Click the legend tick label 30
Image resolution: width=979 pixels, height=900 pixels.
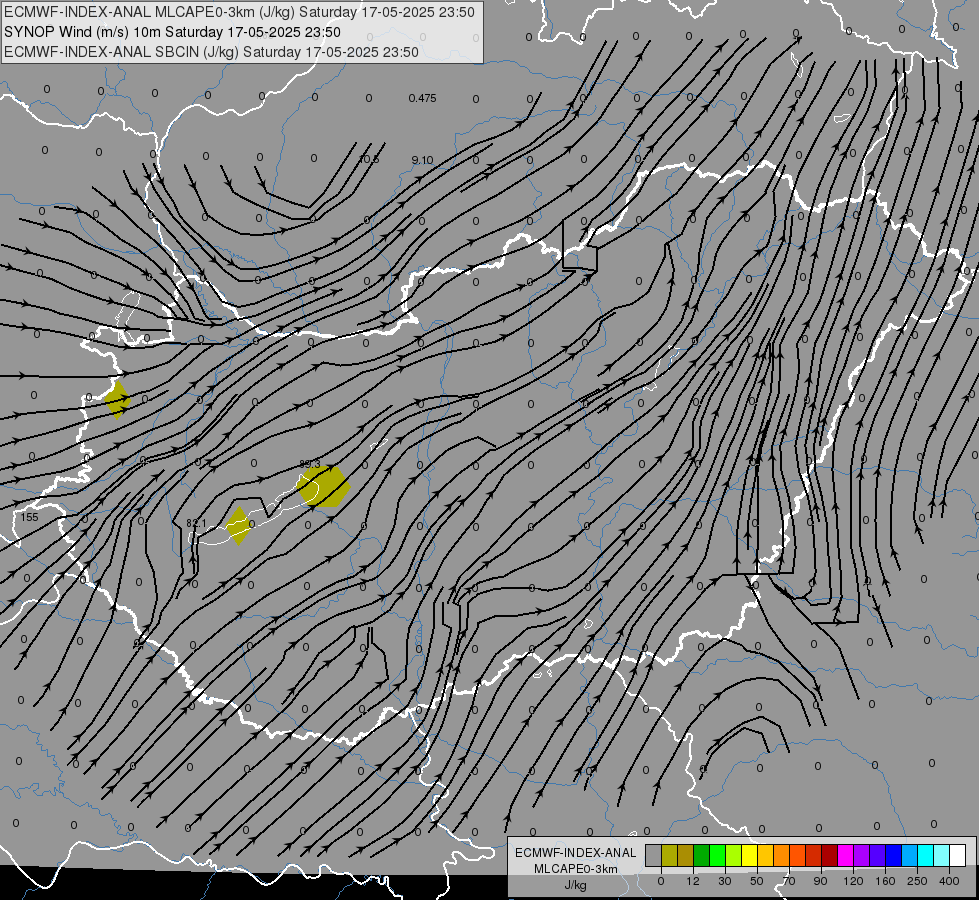[725, 881]
